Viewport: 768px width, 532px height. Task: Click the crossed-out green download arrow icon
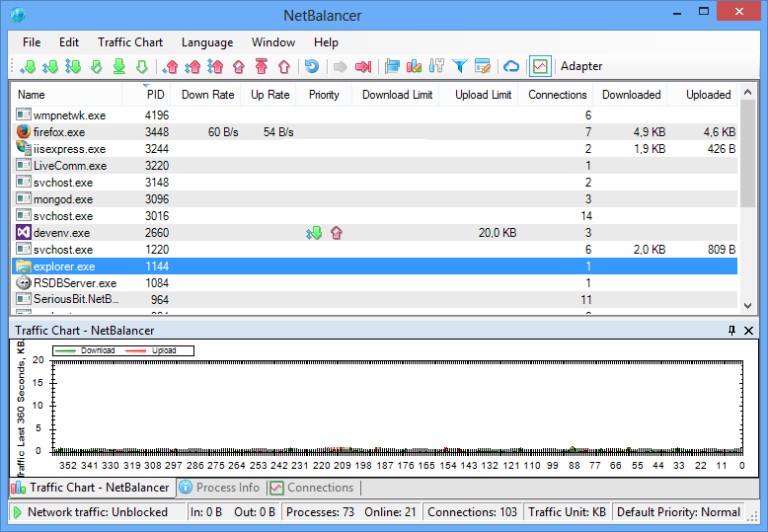click(x=96, y=66)
